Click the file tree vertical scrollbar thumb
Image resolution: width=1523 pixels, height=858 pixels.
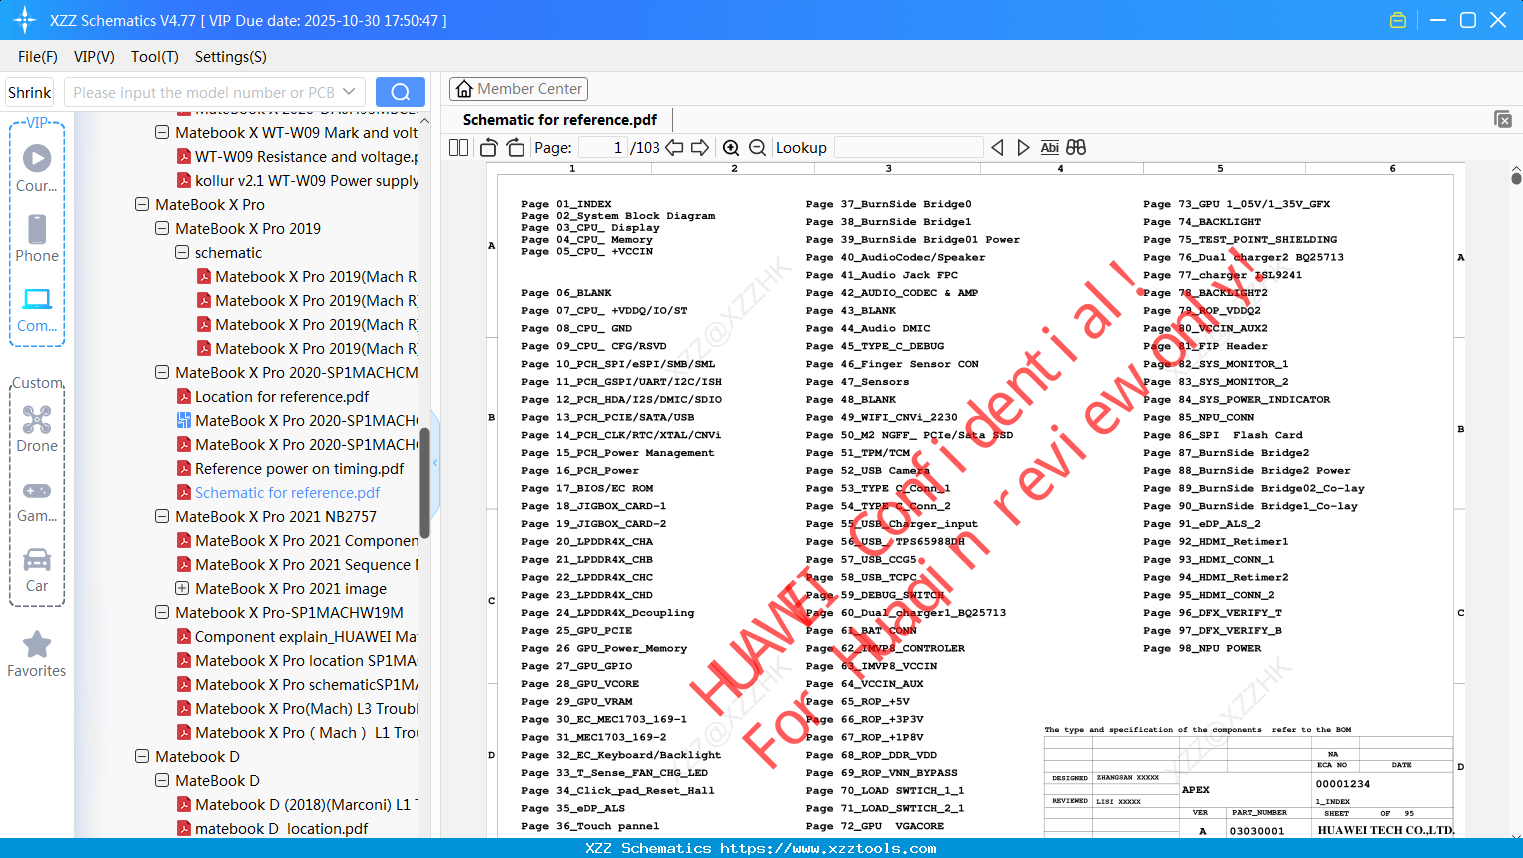tap(424, 483)
